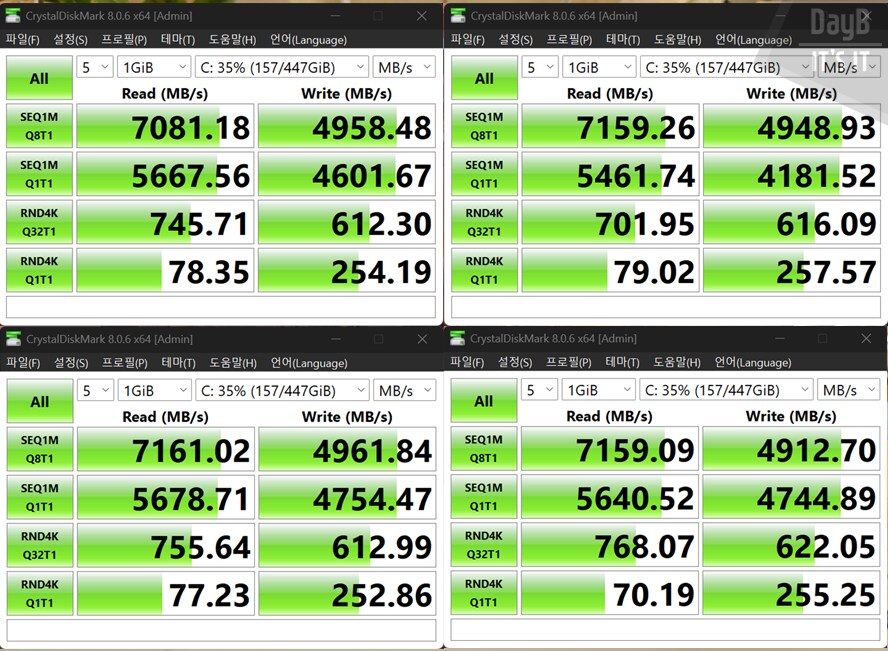888x651 pixels.
Task: Open the 1GiB test size dropdown
Action: pos(154,66)
